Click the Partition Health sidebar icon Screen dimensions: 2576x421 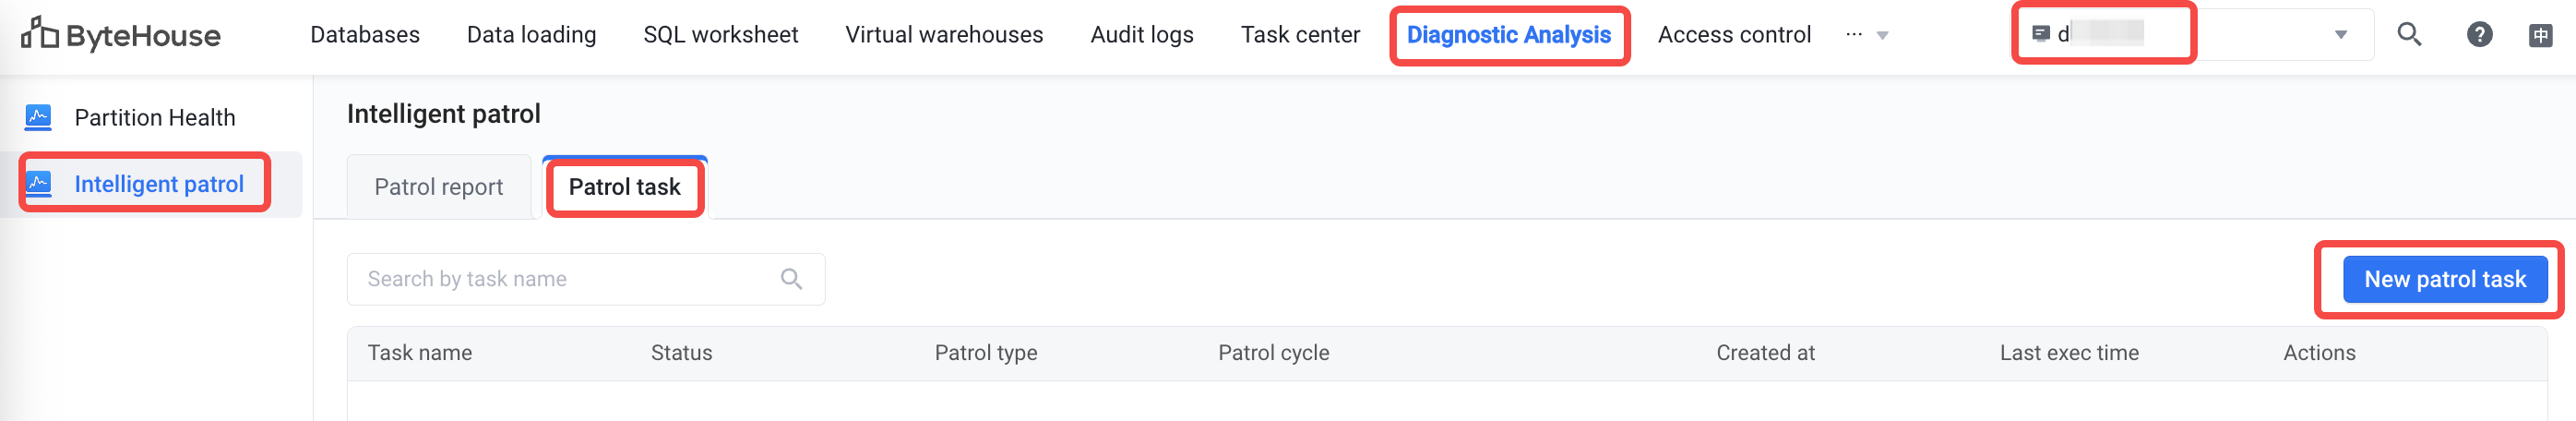(38, 117)
